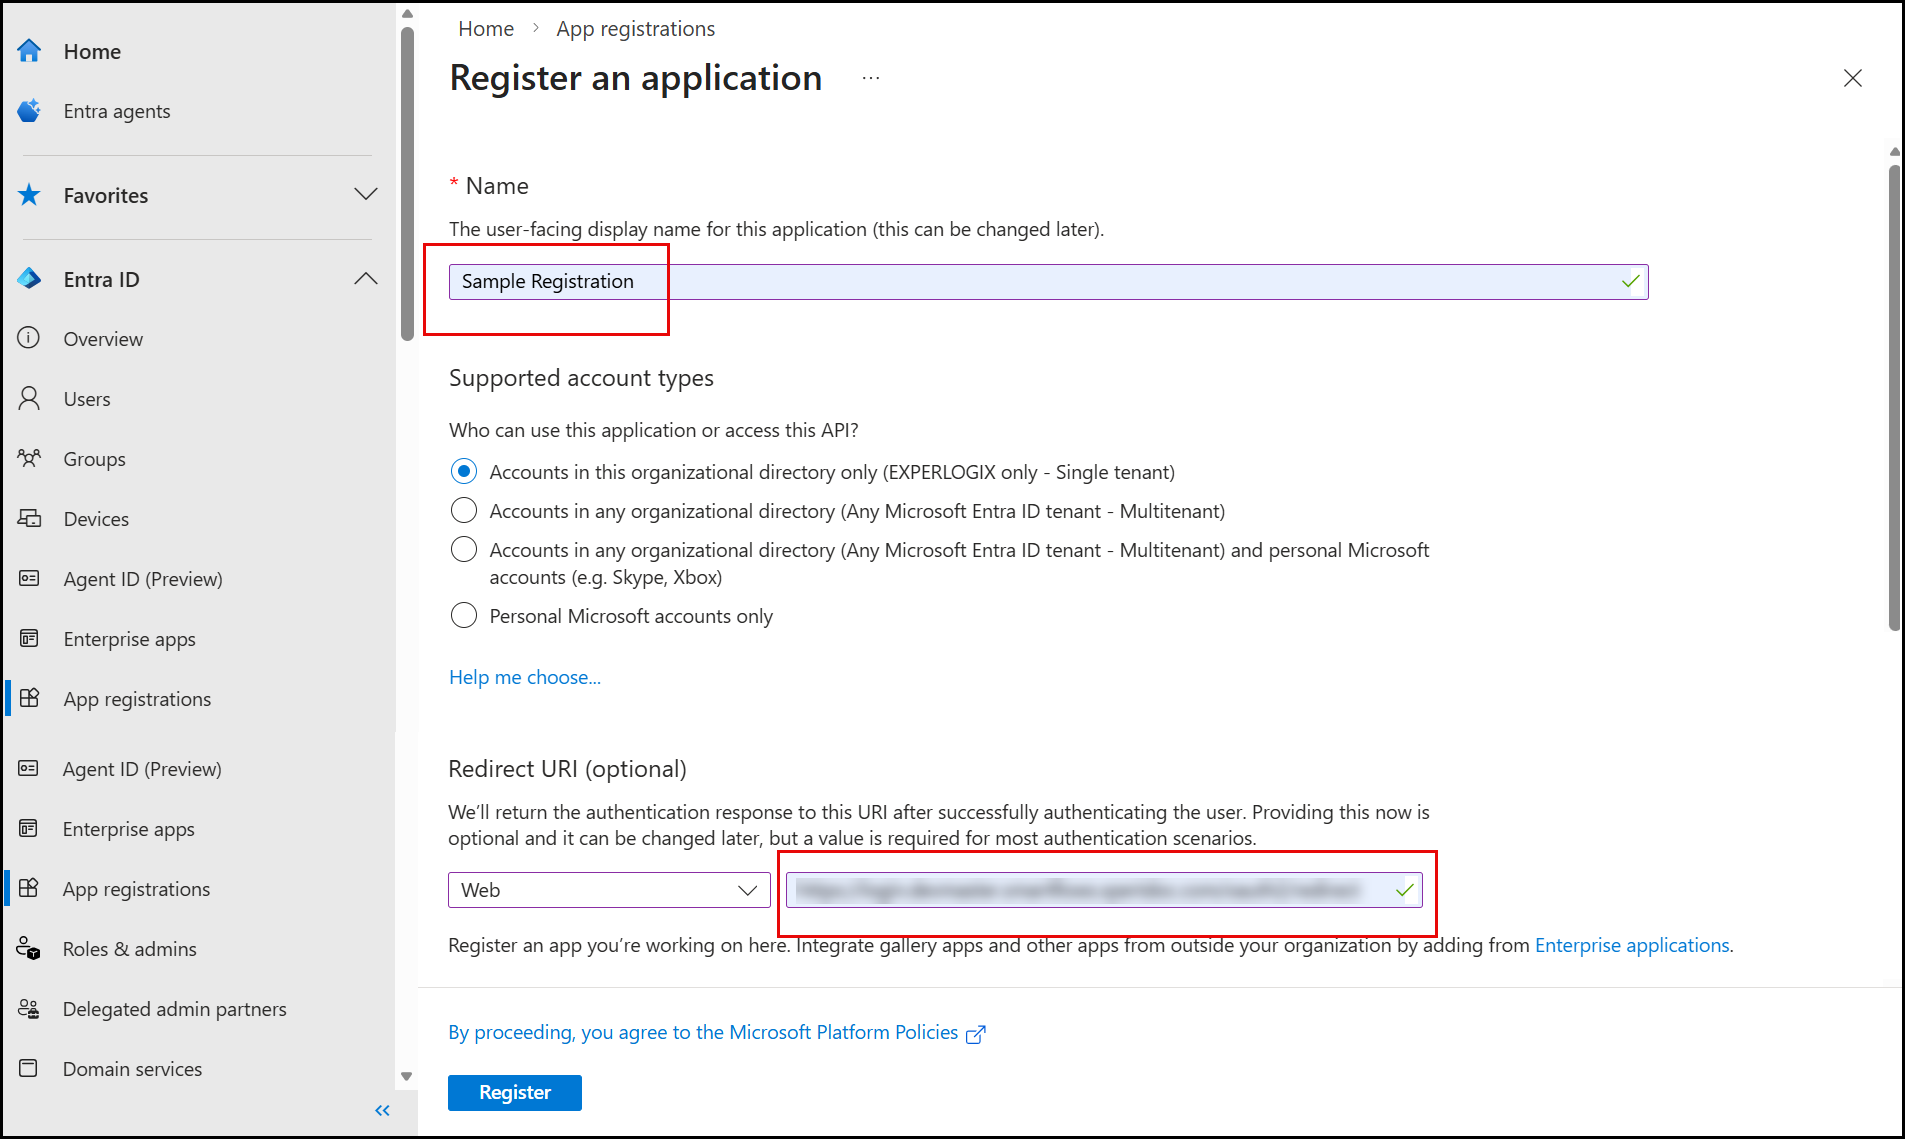
Task: Follow the Enterprise applications link
Action: pos(1632,945)
